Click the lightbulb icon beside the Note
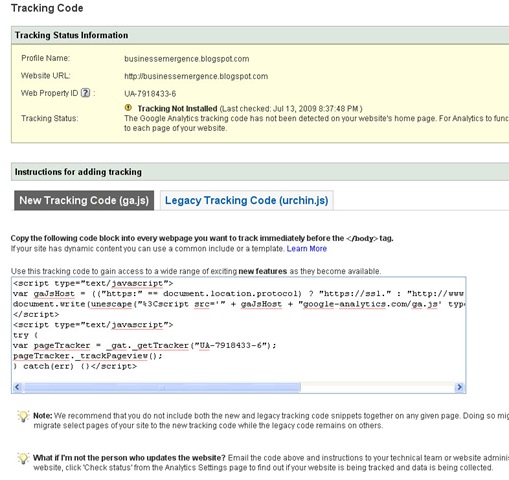Viewport: 509px width, 480px height. [23, 416]
